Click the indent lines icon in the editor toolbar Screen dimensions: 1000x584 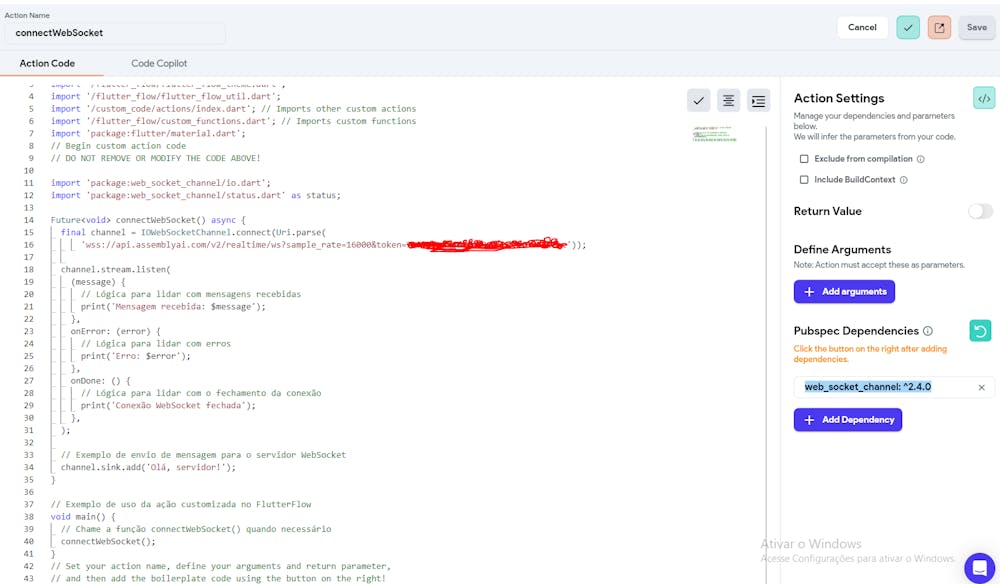pyautogui.click(x=759, y=100)
